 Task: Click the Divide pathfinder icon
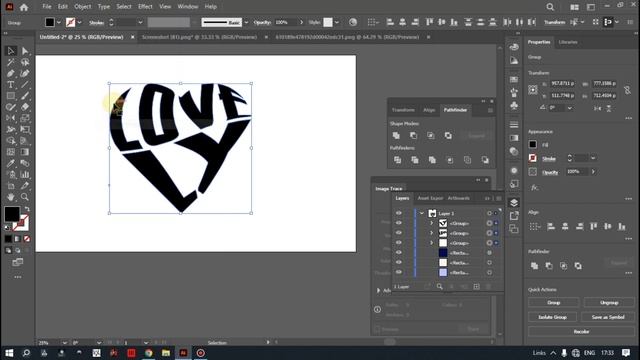coord(398,160)
